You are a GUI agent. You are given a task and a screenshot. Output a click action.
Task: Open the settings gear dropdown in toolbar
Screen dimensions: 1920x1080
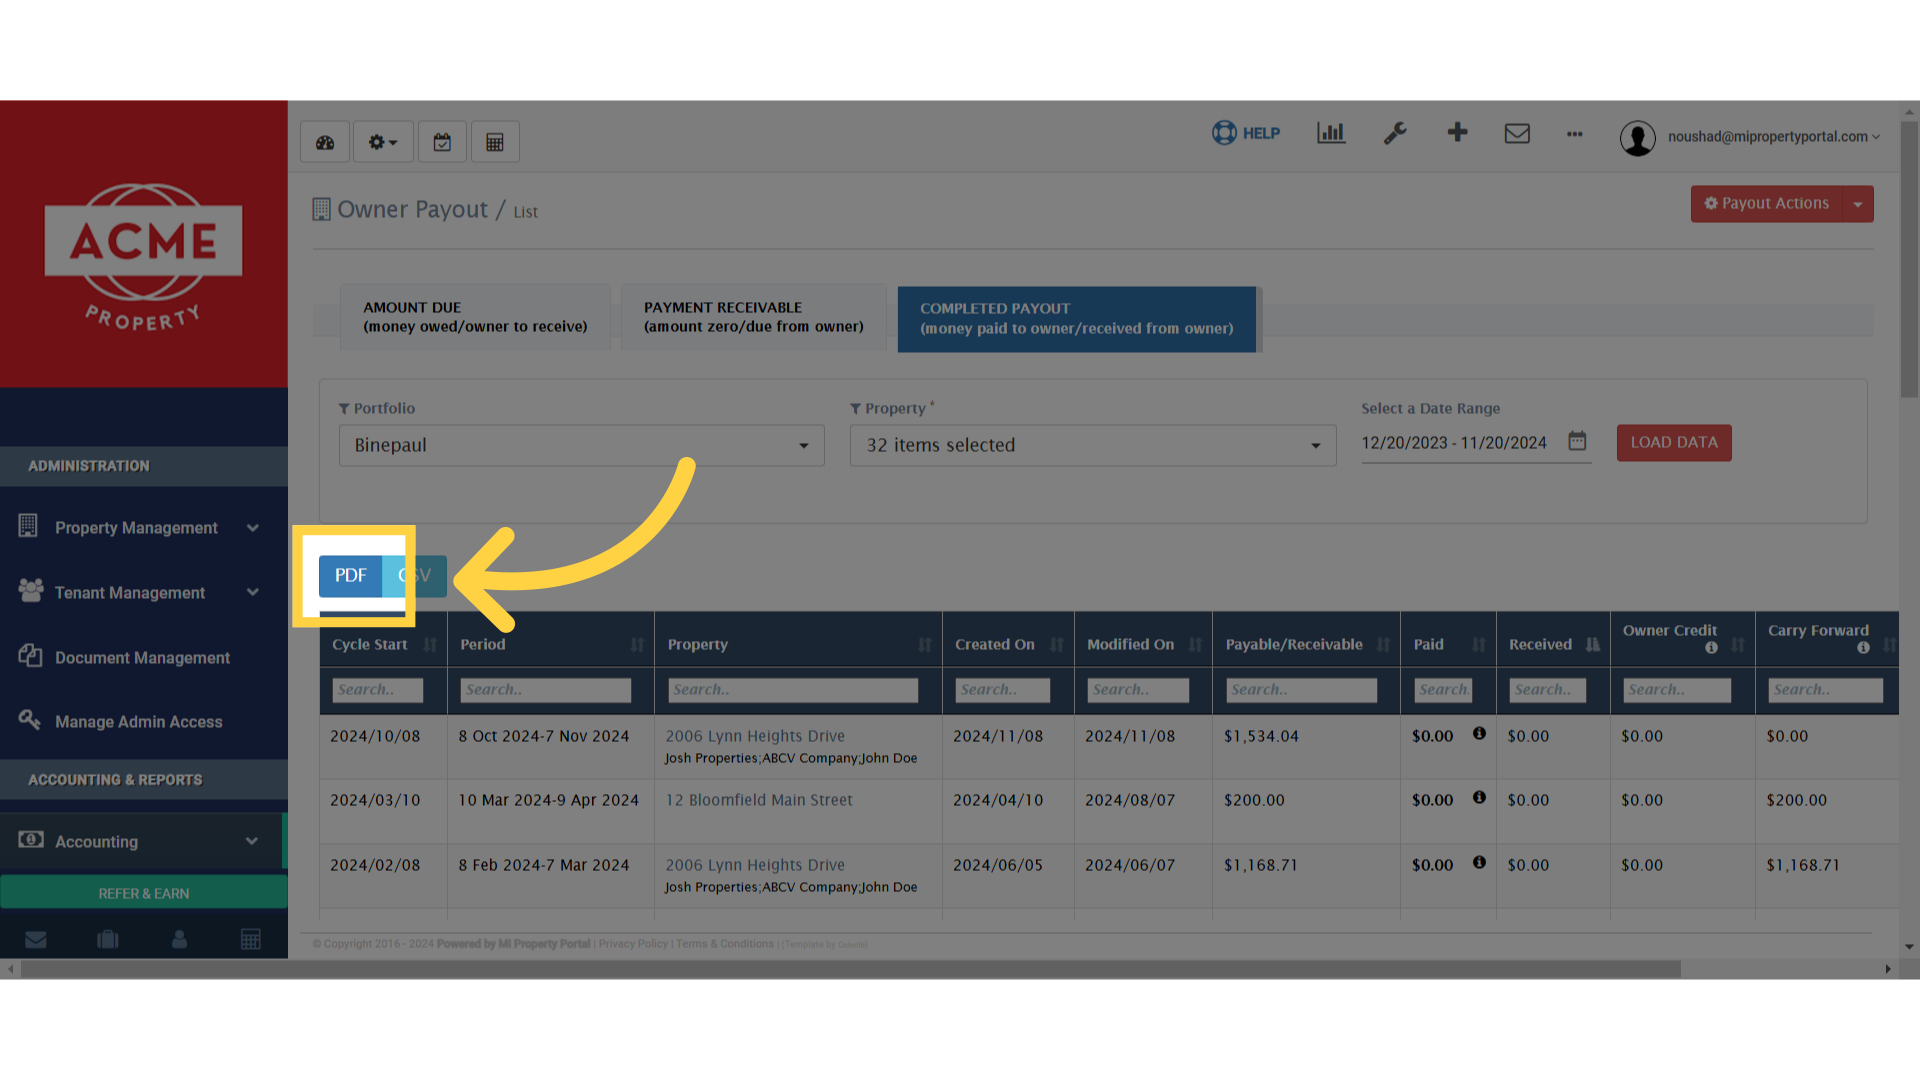(x=383, y=142)
